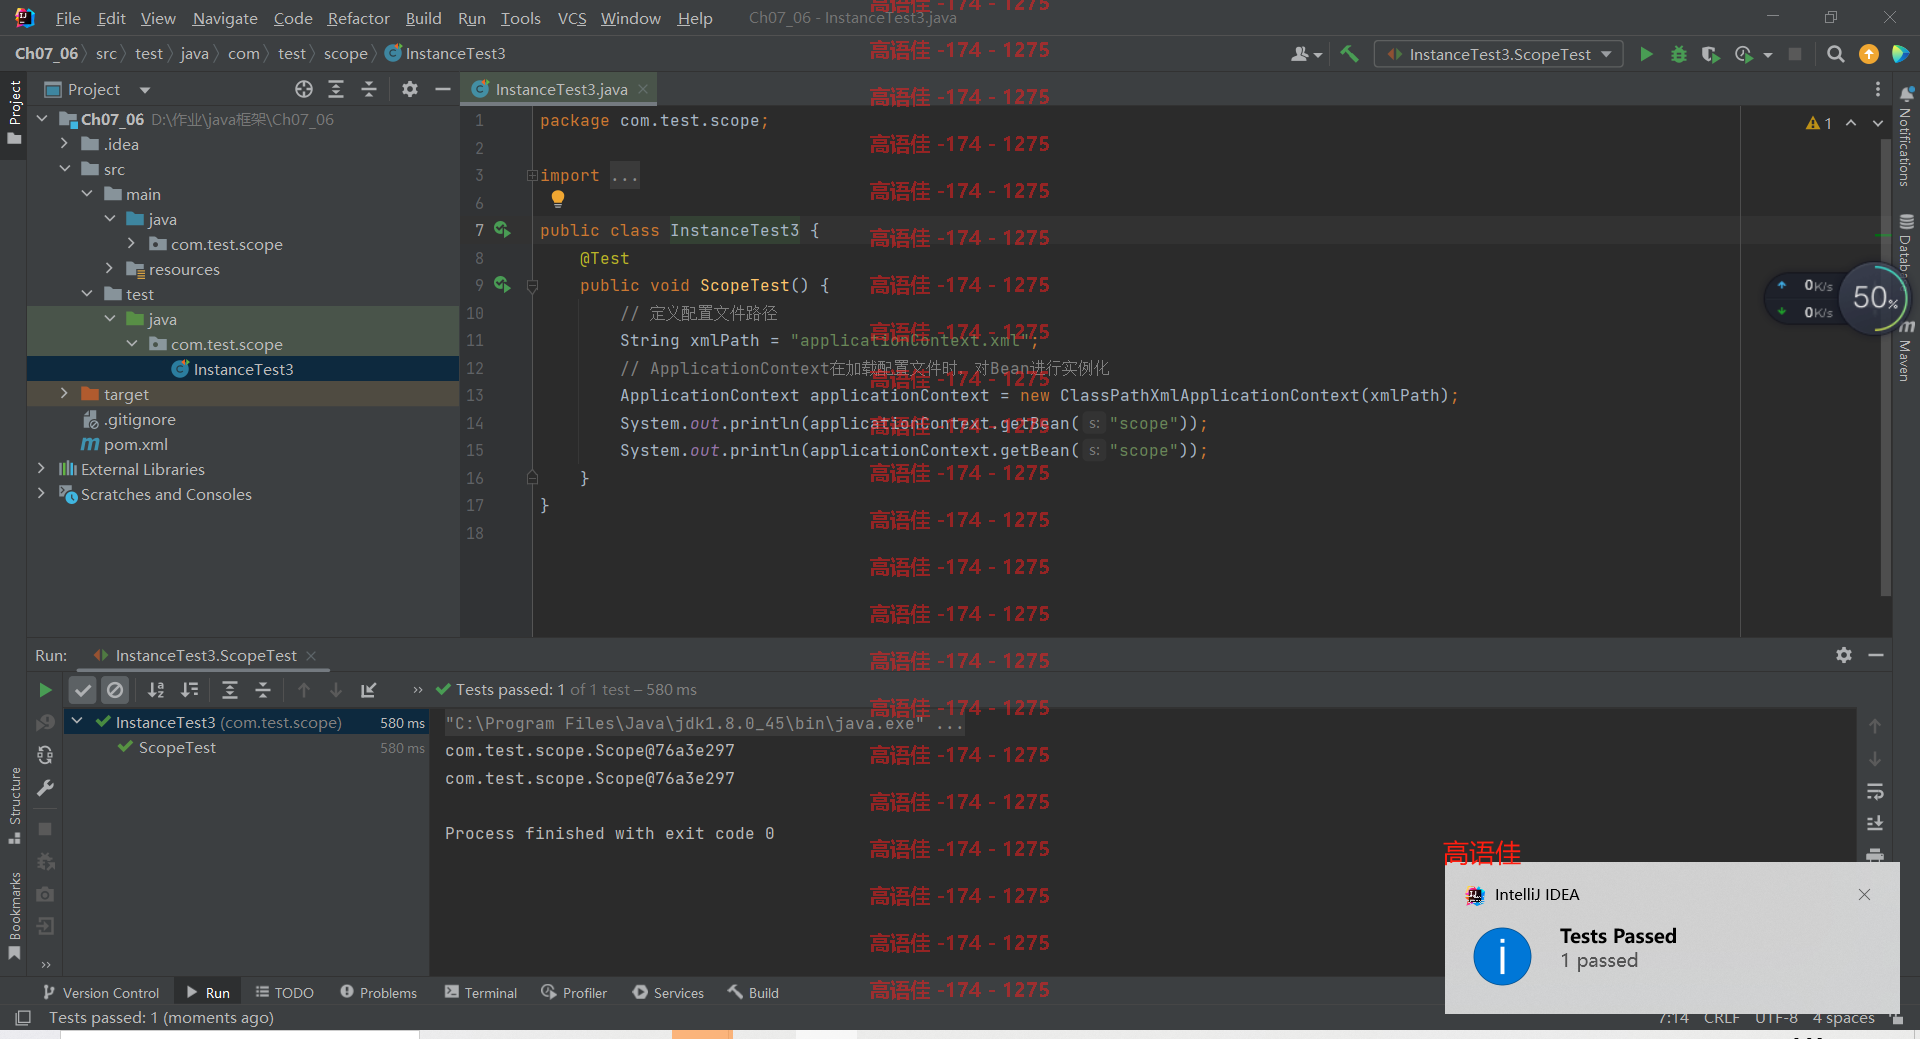Open the Profiler tool window
This screenshot has height=1039, width=1920.
point(574,992)
